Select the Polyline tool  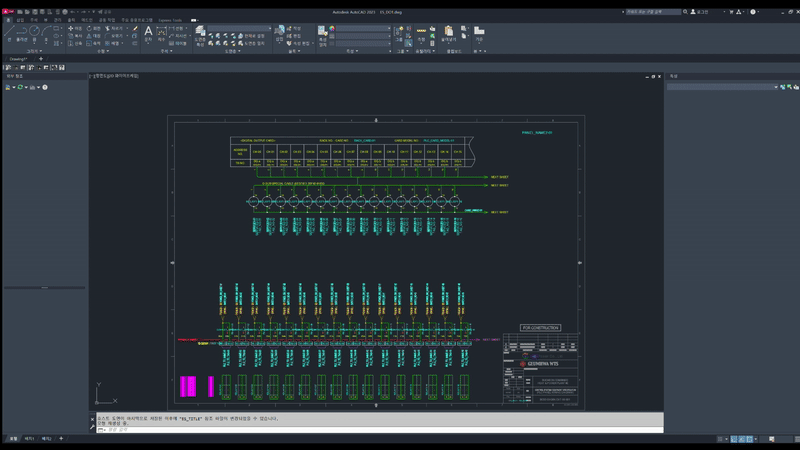pos(21,32)
